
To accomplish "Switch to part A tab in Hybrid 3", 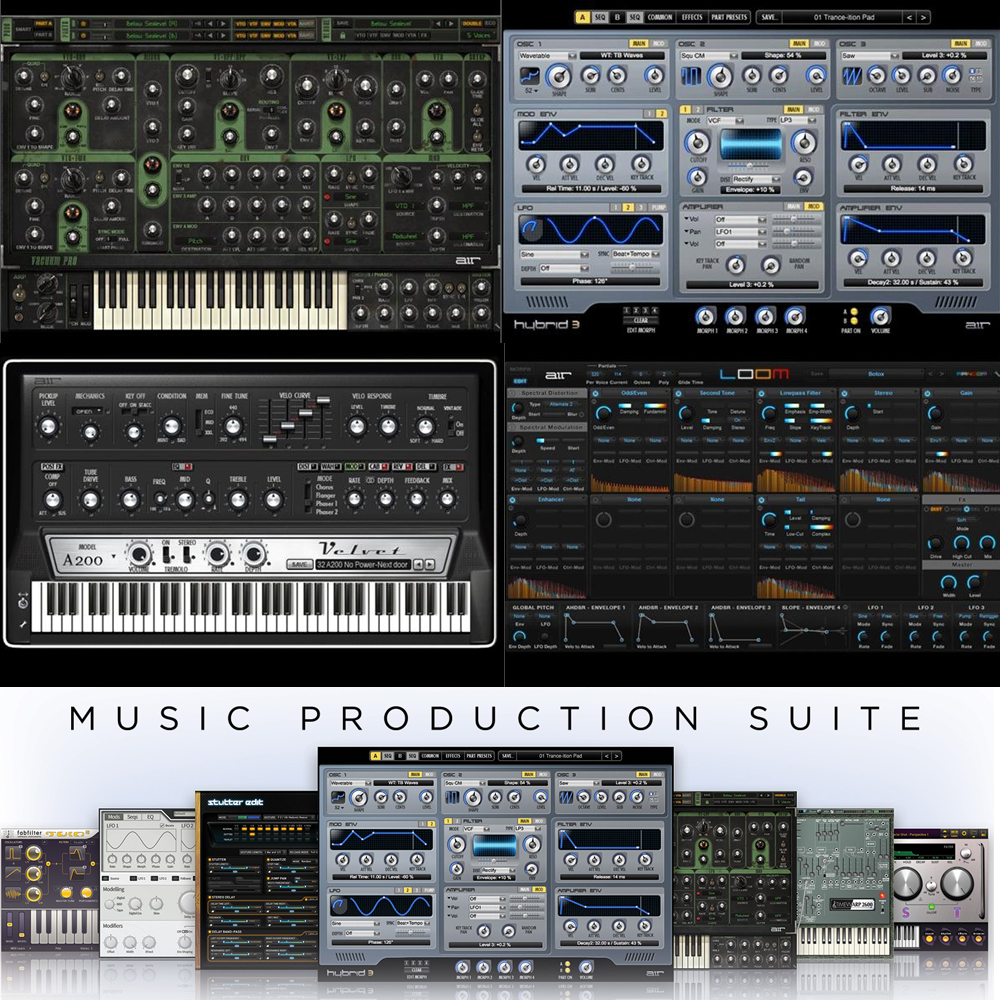I will (582, 17).
